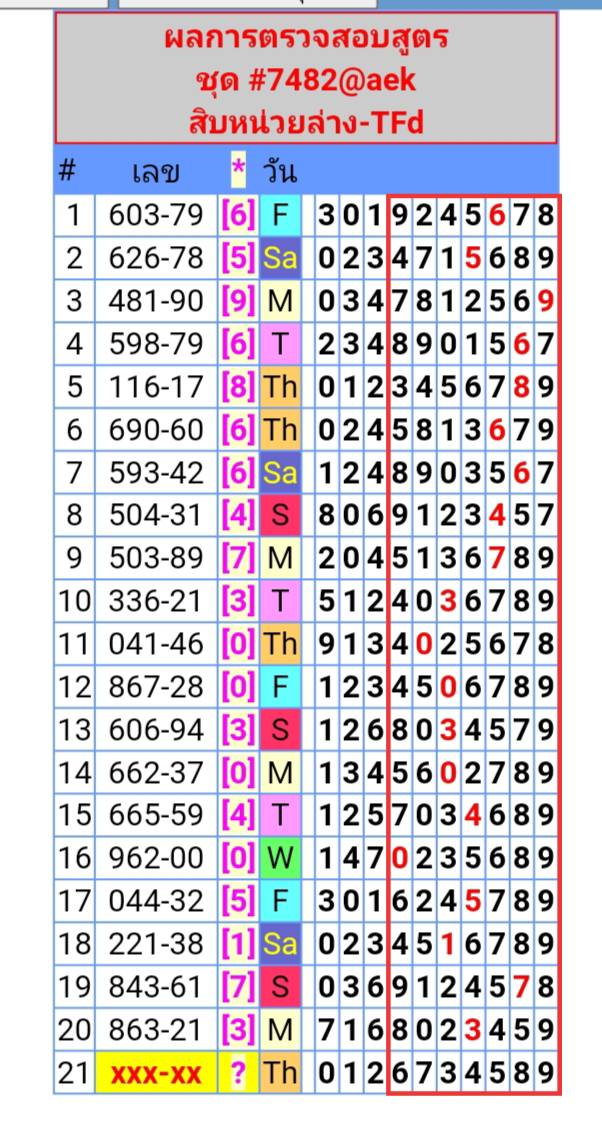
Task: Select lottery number 962-00
Action: click(x=156, y=859)
